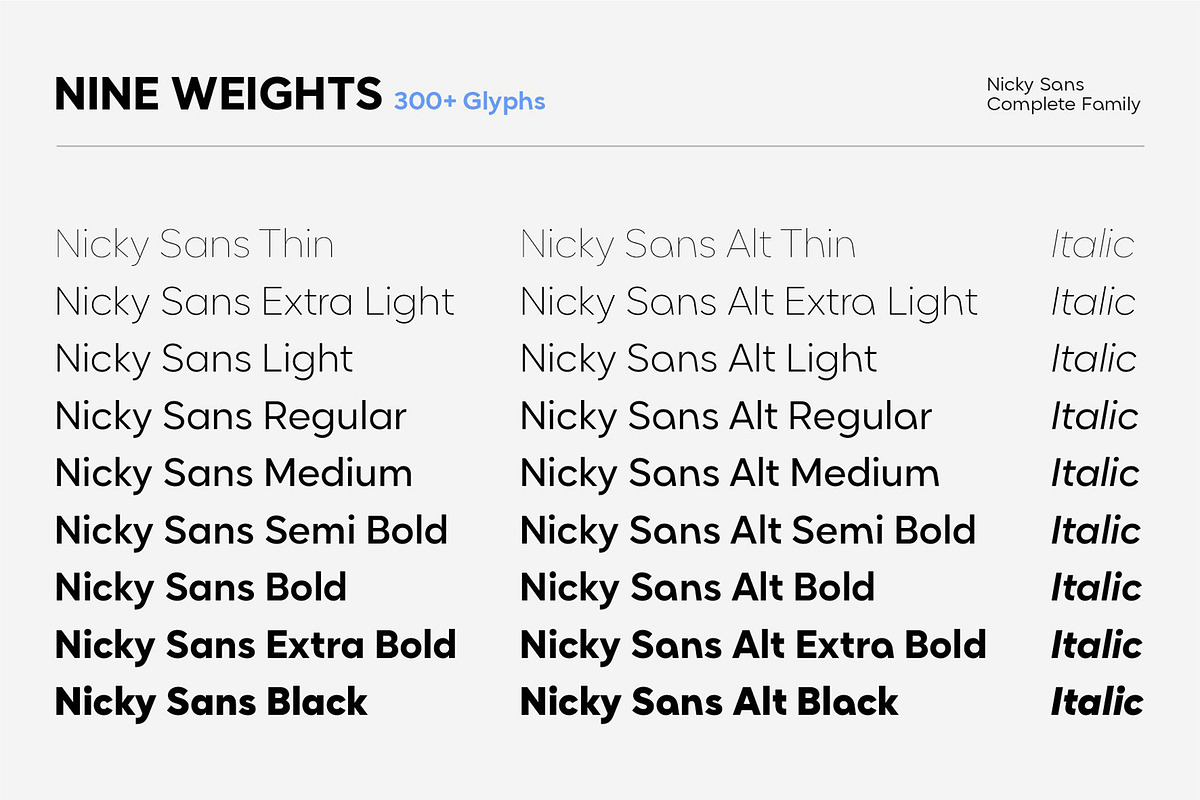Click the blue 300+ Glyphs text
1200x800 pixels.
(x=469, y=101)
